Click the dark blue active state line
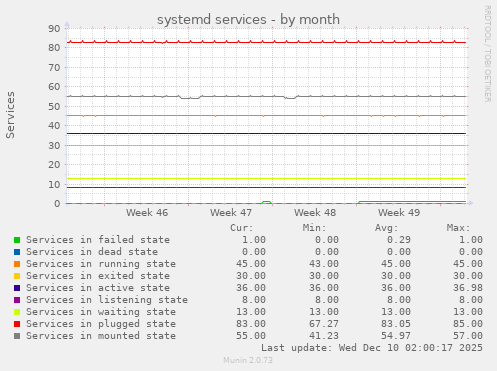This screenshot has height=371, width=497. [267, 133]
